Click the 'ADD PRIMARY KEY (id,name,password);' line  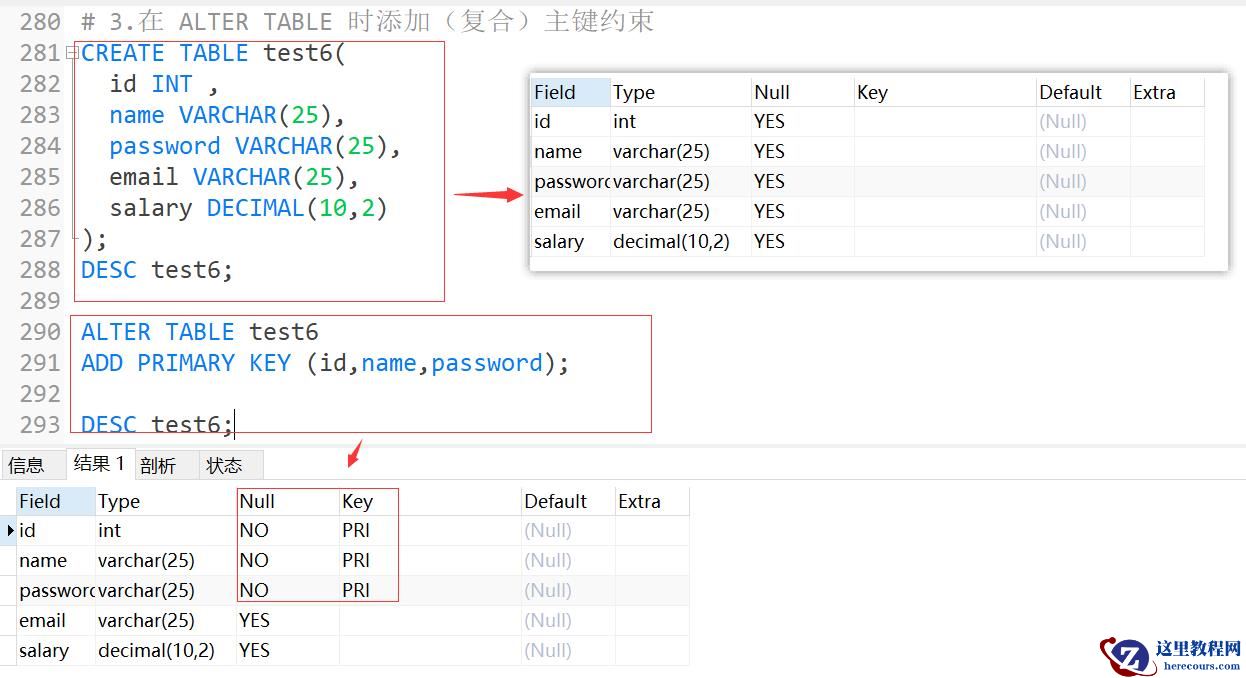point(325,363)
